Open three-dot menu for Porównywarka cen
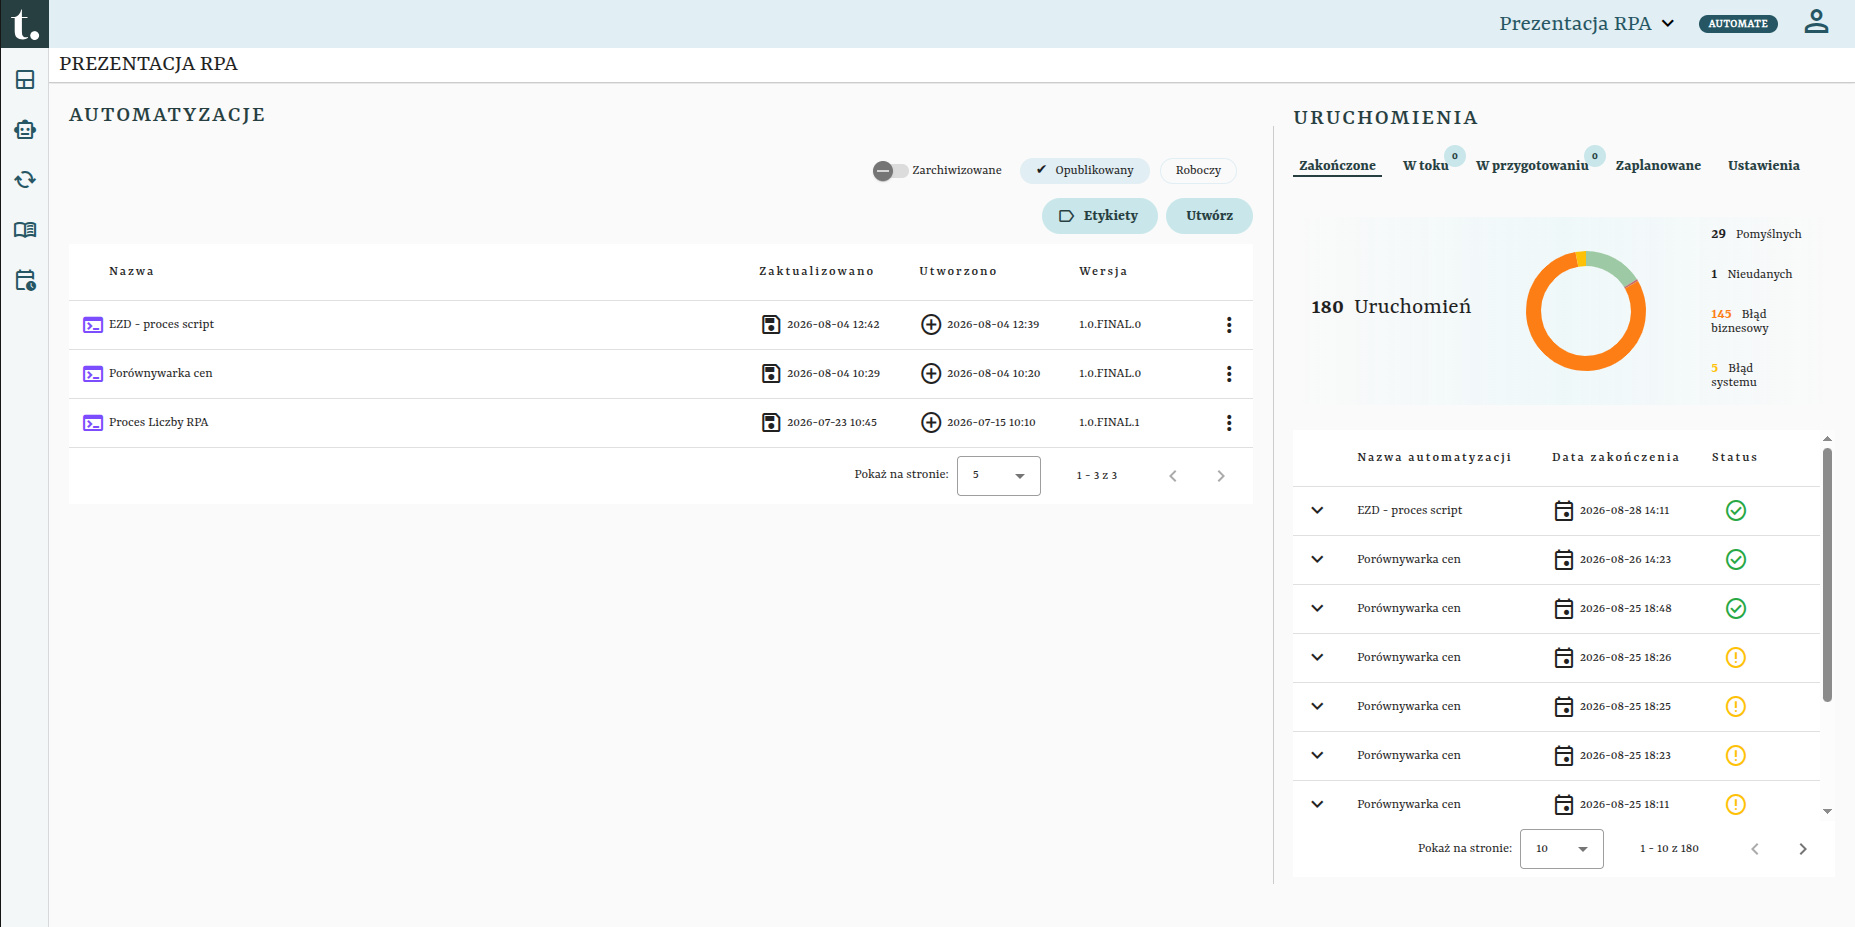Viewport: 1855px width, 927px height. 1229,374
